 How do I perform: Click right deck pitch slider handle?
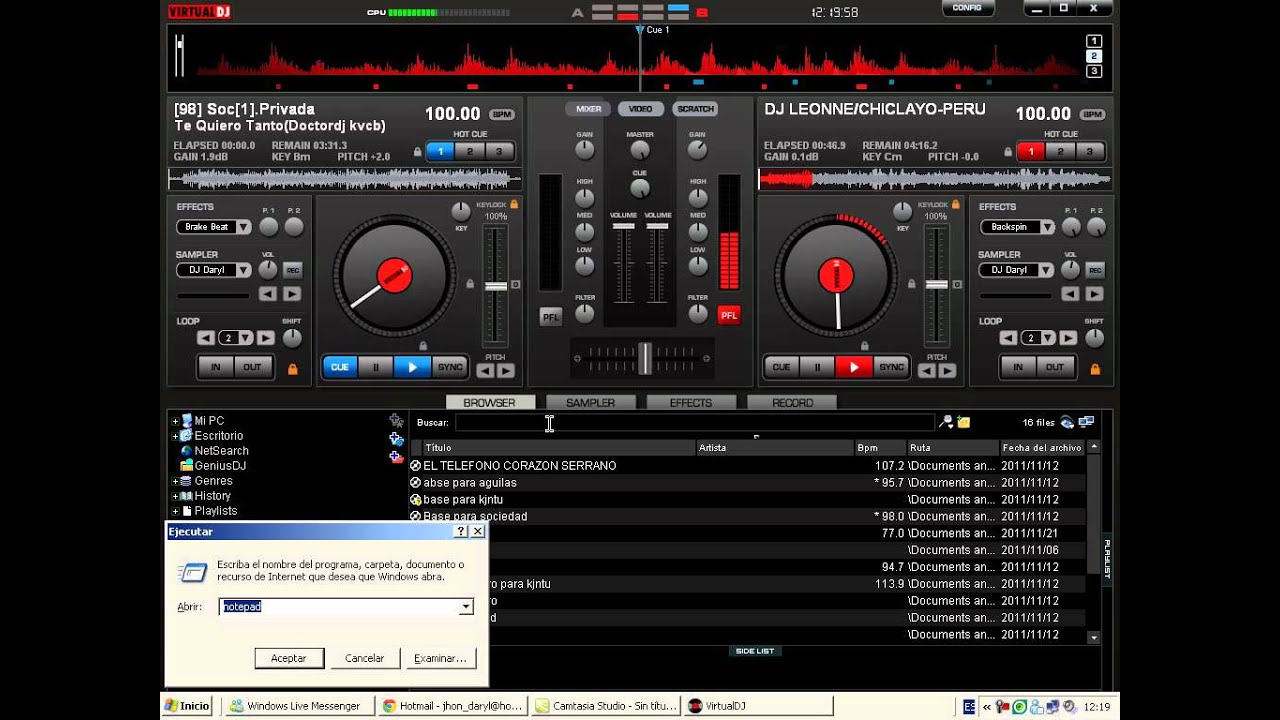937,285
